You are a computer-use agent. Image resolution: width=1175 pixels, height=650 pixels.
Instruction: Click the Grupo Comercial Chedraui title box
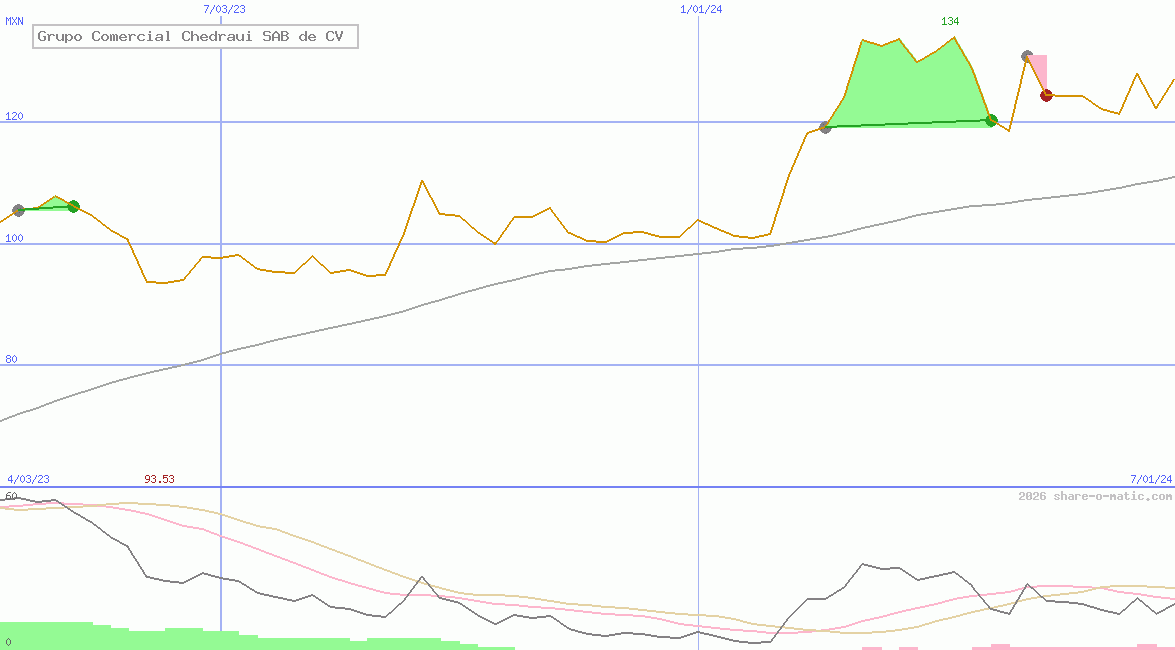(195, 37)
